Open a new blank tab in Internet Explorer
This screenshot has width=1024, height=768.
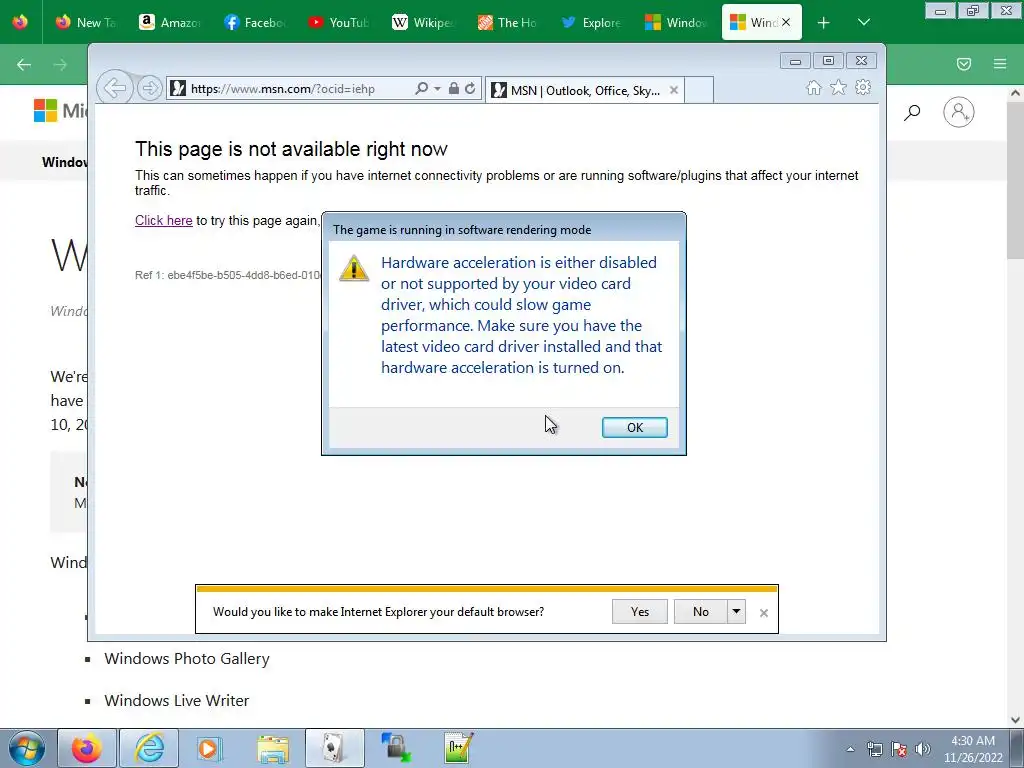698,90
